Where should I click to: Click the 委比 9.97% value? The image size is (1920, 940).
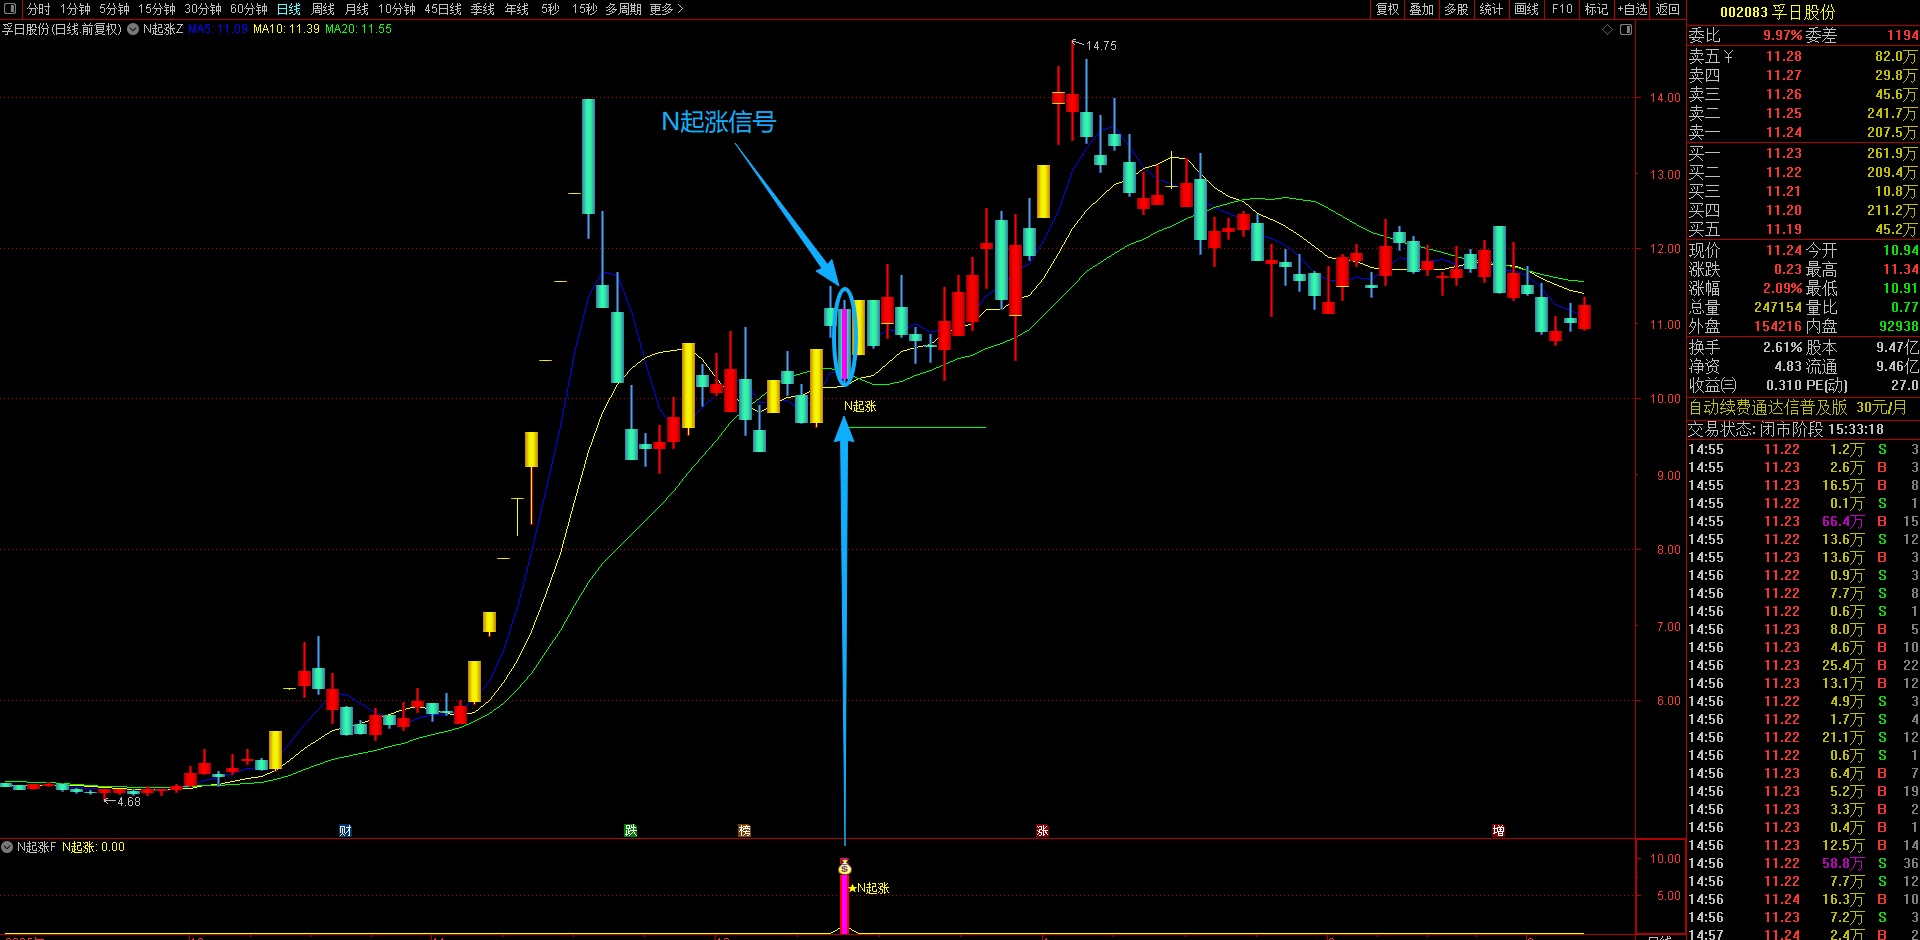pos(1782,35)
